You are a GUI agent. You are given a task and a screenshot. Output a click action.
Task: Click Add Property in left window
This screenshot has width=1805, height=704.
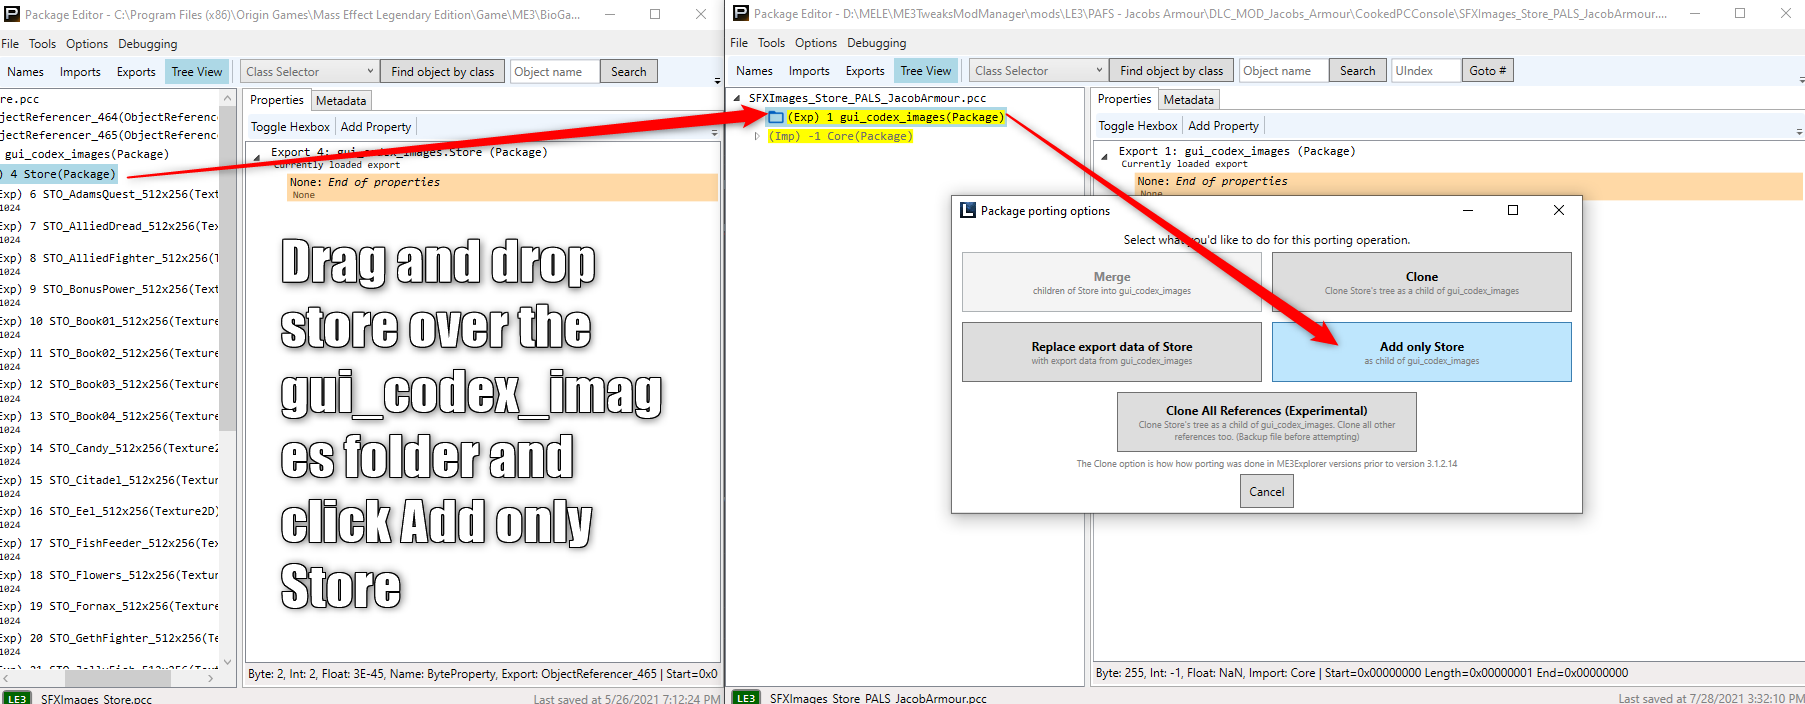pos(376,127)
